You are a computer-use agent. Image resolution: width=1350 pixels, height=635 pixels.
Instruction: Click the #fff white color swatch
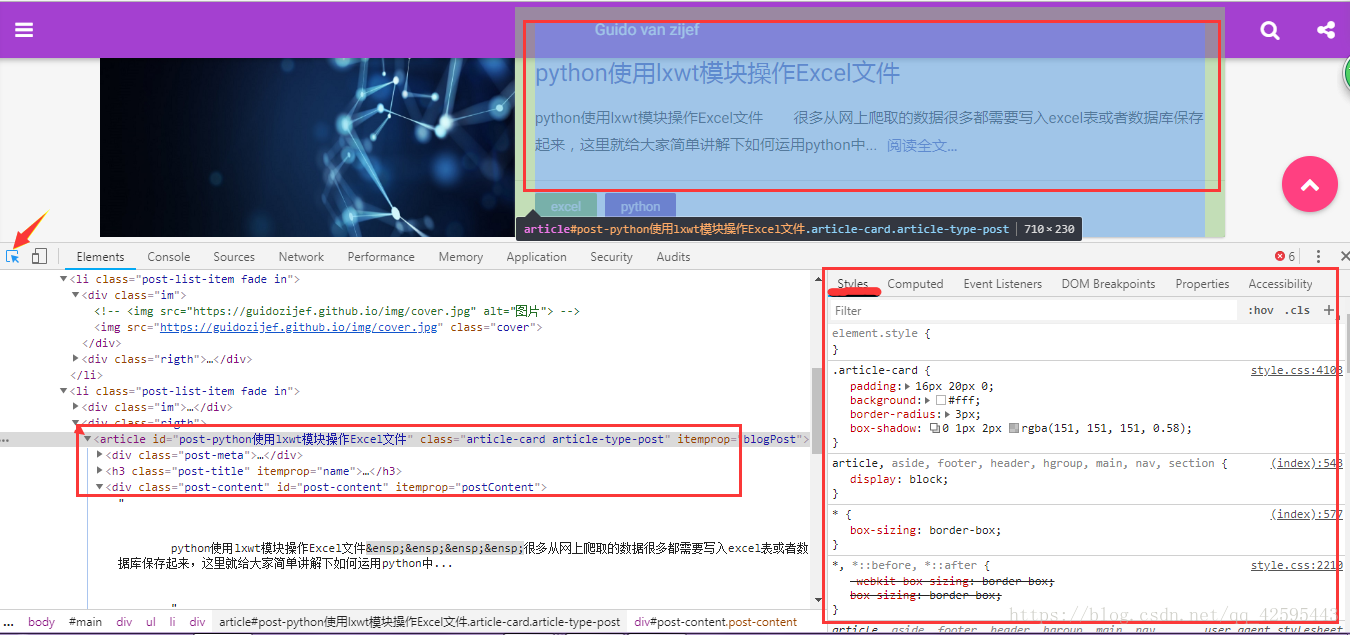[941, 400]
